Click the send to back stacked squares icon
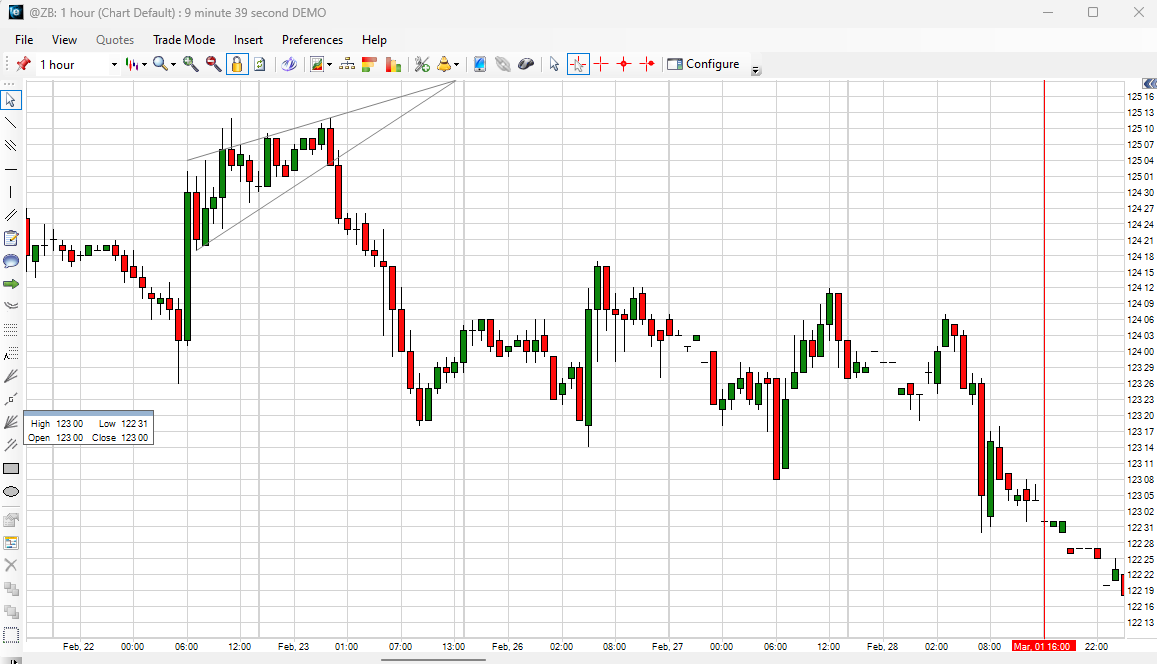The image size is (1157, 664). tap(11, 612)
